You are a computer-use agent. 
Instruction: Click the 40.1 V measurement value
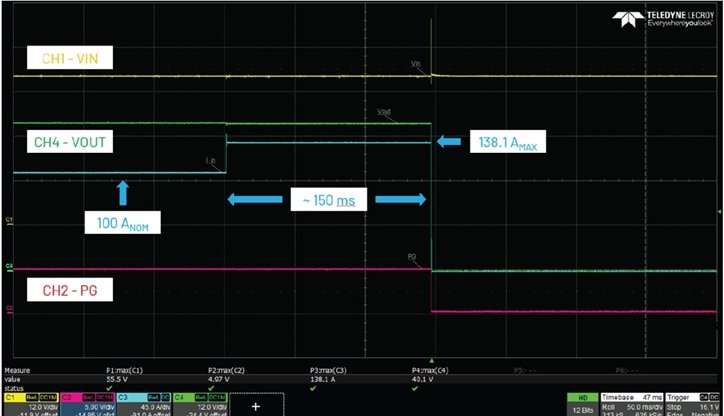point(422,379)
